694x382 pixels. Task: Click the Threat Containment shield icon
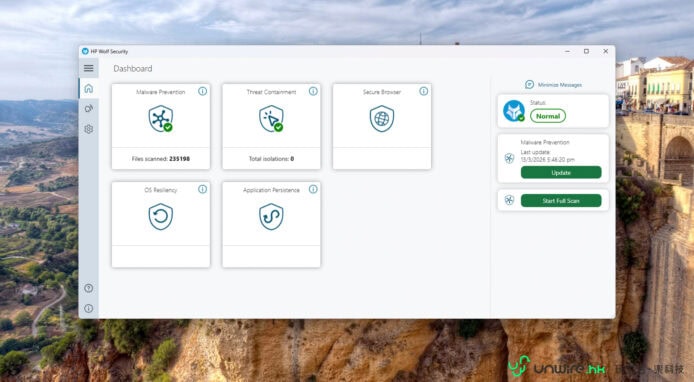point(271,119)
